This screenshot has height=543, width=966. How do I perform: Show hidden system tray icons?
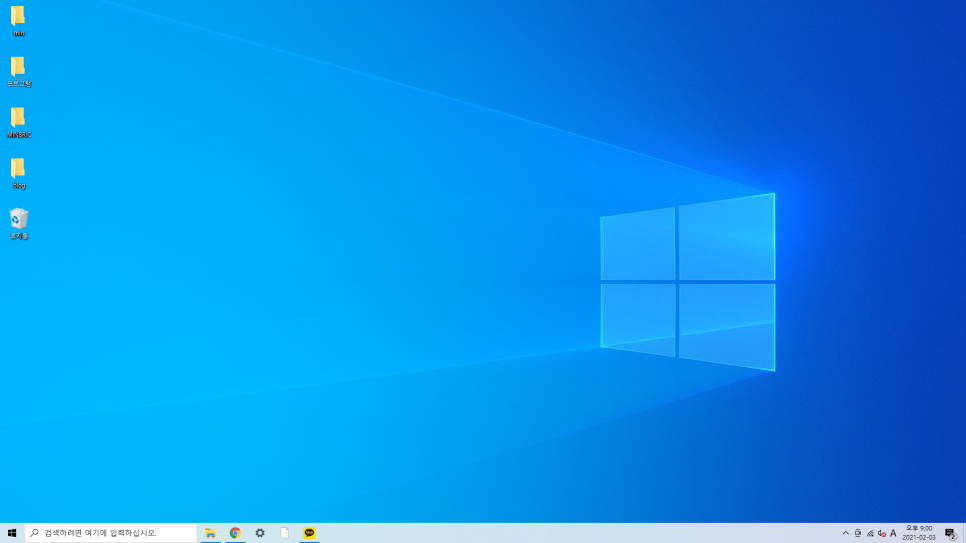[845, 533]
